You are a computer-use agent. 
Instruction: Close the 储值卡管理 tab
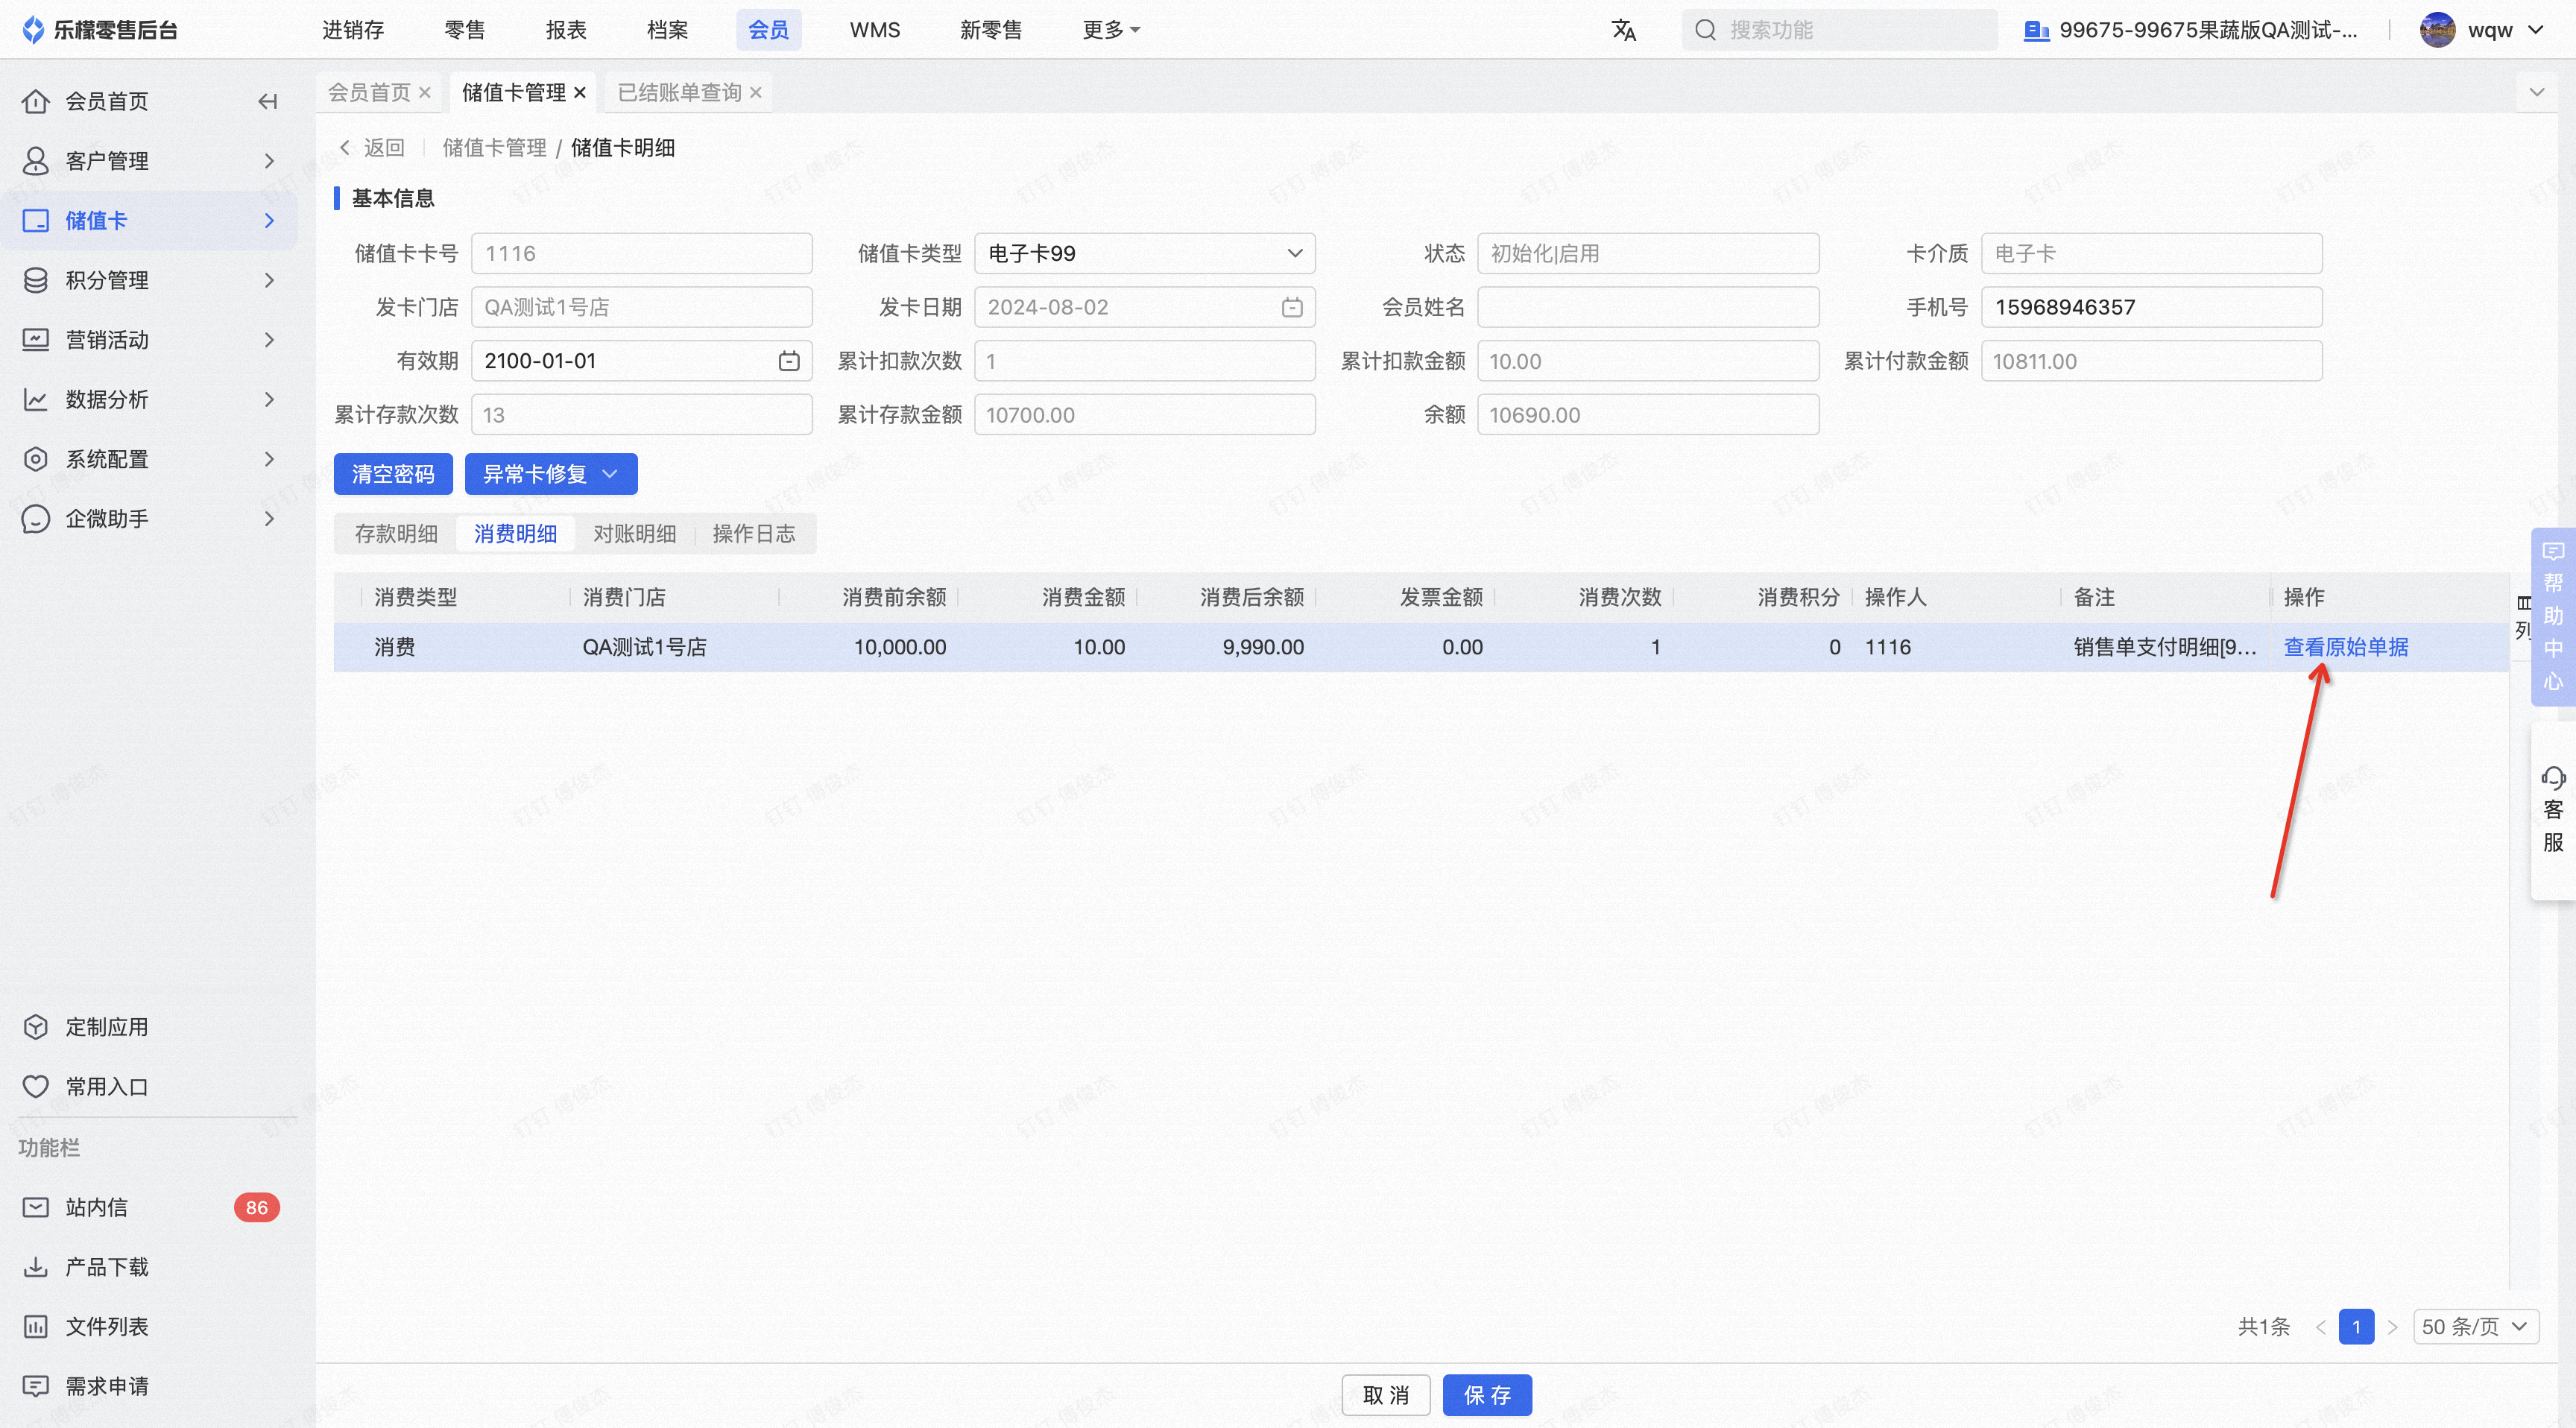[x=580, y=92]
